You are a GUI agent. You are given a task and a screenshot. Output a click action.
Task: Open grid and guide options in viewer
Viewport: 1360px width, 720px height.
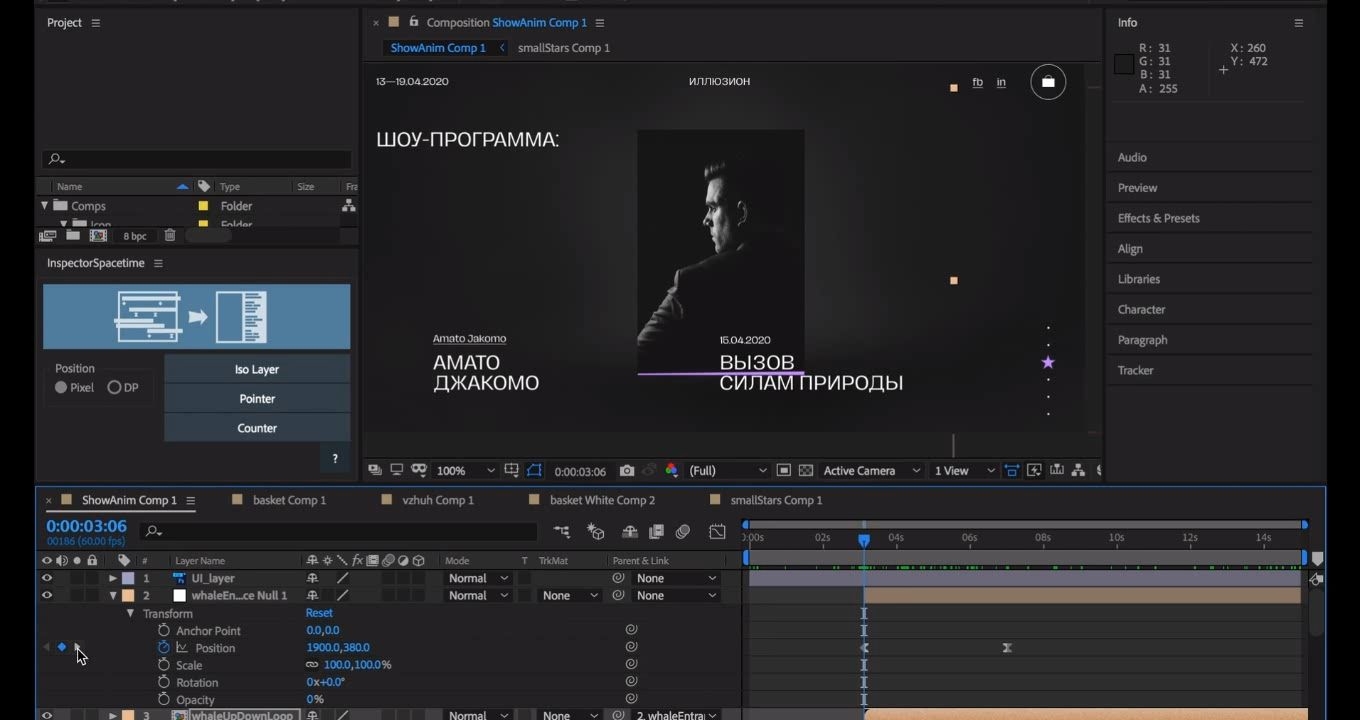[x=512, y=471]
